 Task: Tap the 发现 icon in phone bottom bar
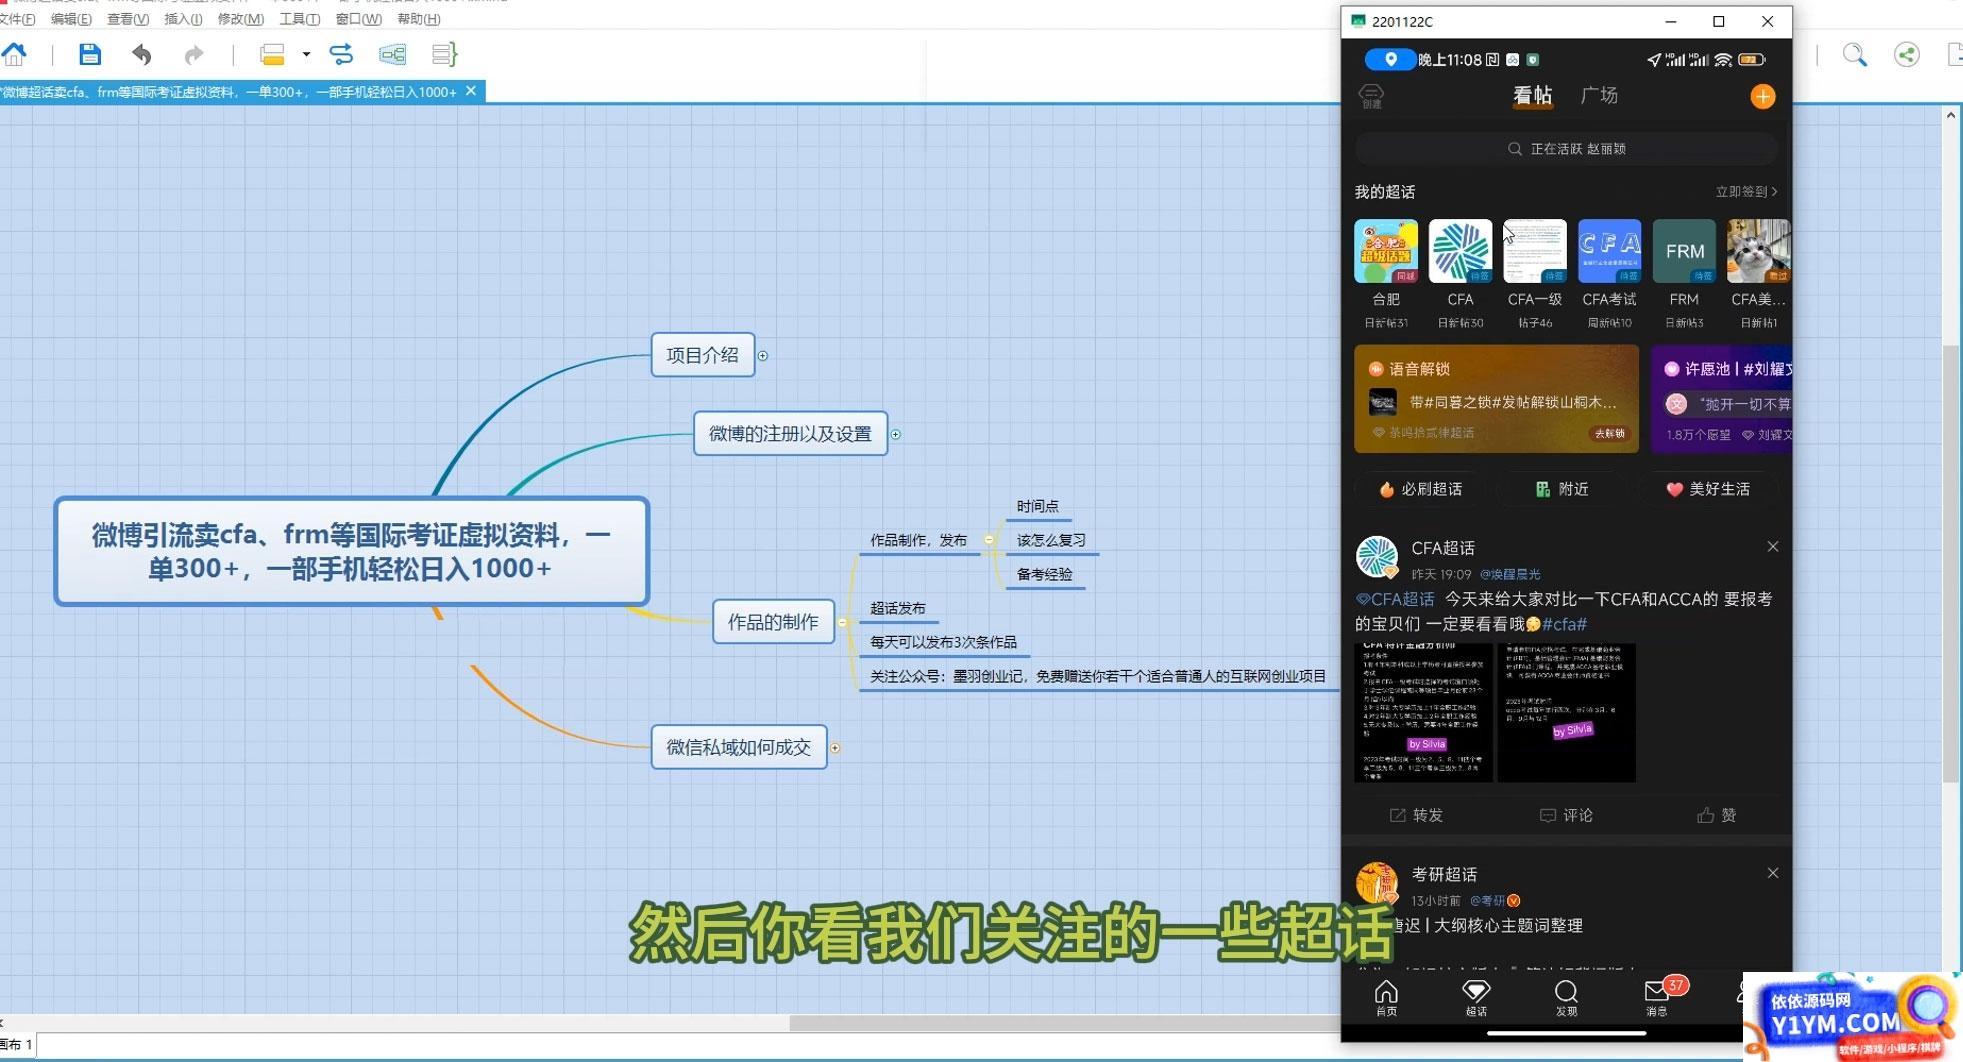1566,997
